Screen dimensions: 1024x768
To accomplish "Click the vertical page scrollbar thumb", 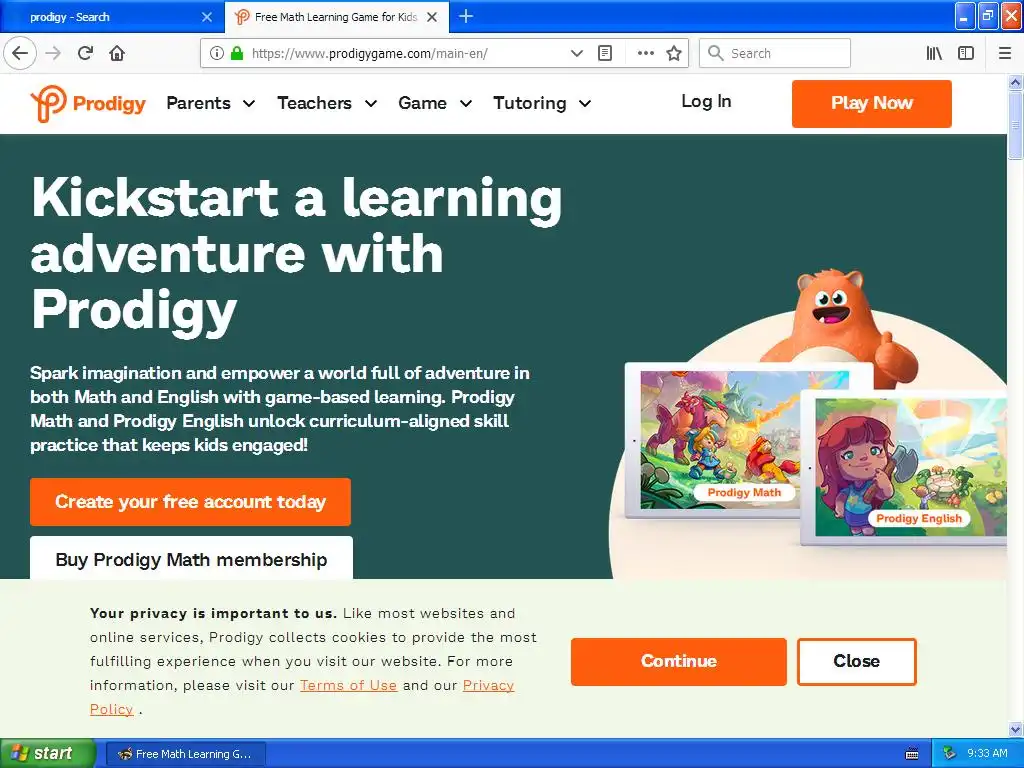I will (x=1015, y=125).
